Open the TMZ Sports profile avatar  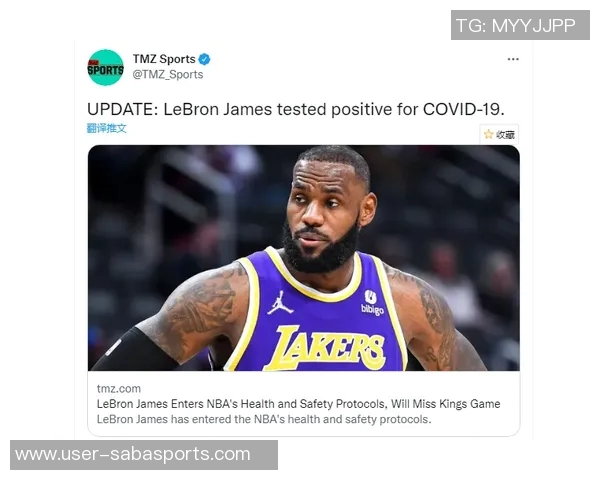click(106, 67)
